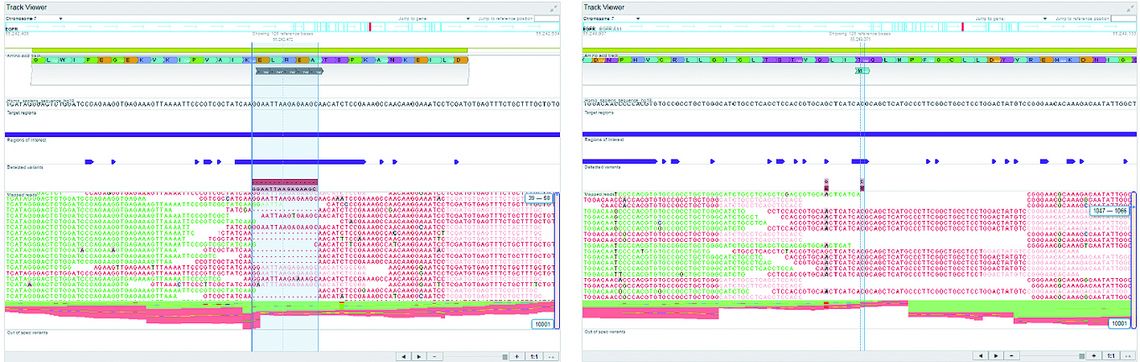Reset left viewer zoom to 1:1

[534, 356]
